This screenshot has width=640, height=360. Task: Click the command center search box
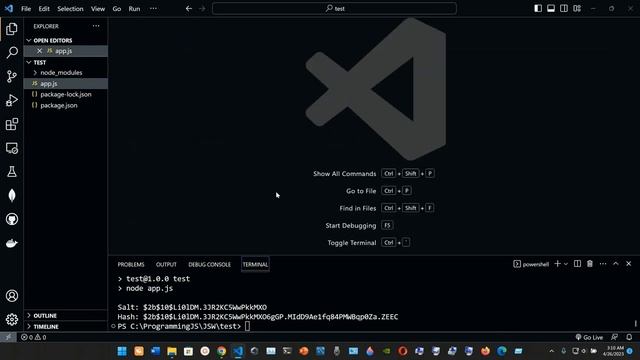[334, 9]
